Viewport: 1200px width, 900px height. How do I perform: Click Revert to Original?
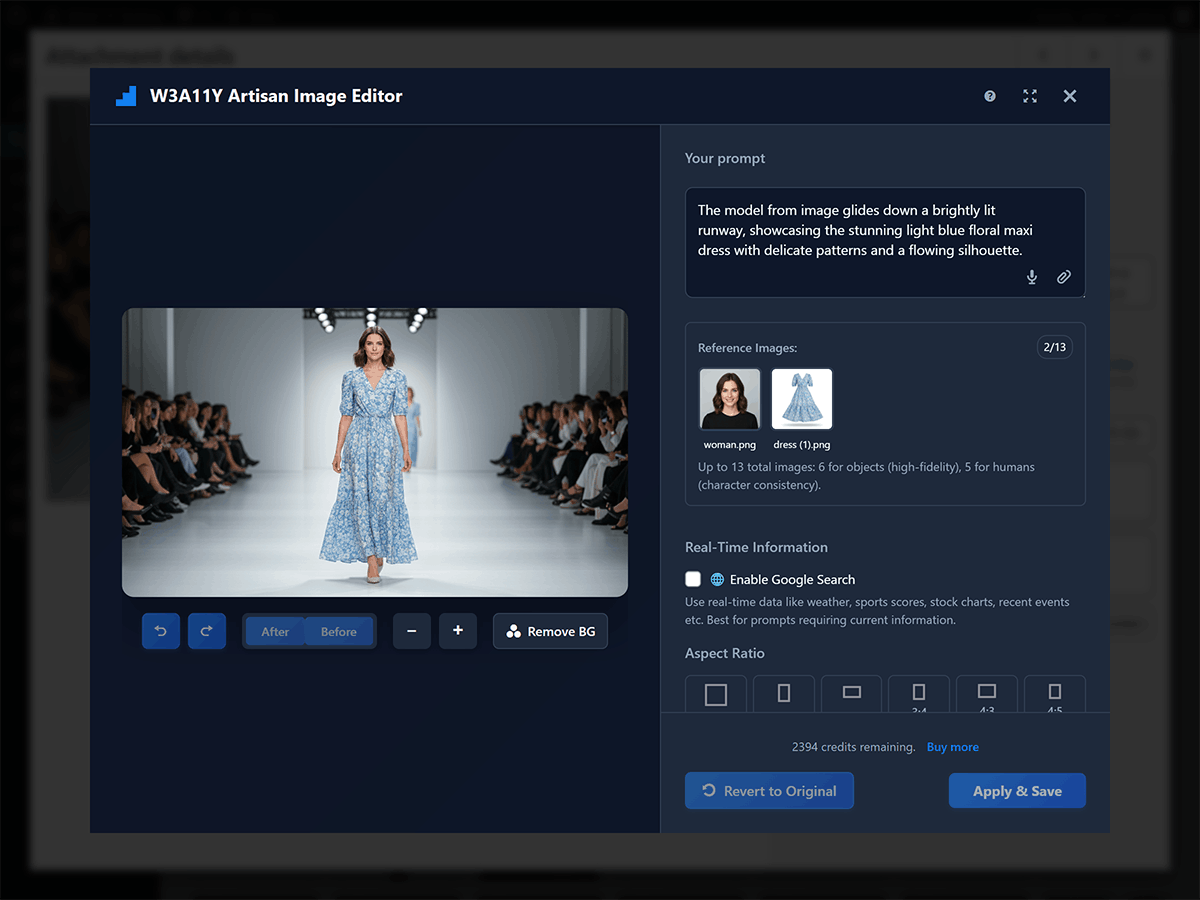(769, 790)
